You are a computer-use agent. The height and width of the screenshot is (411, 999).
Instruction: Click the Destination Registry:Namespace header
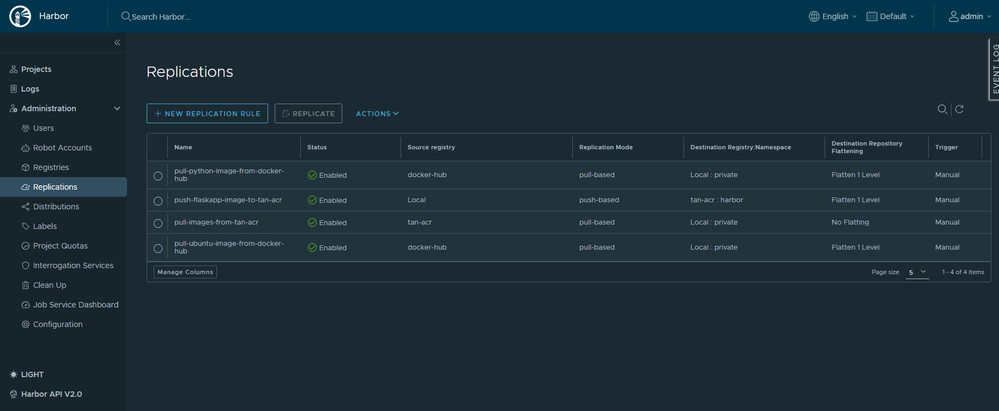point(740,147)
